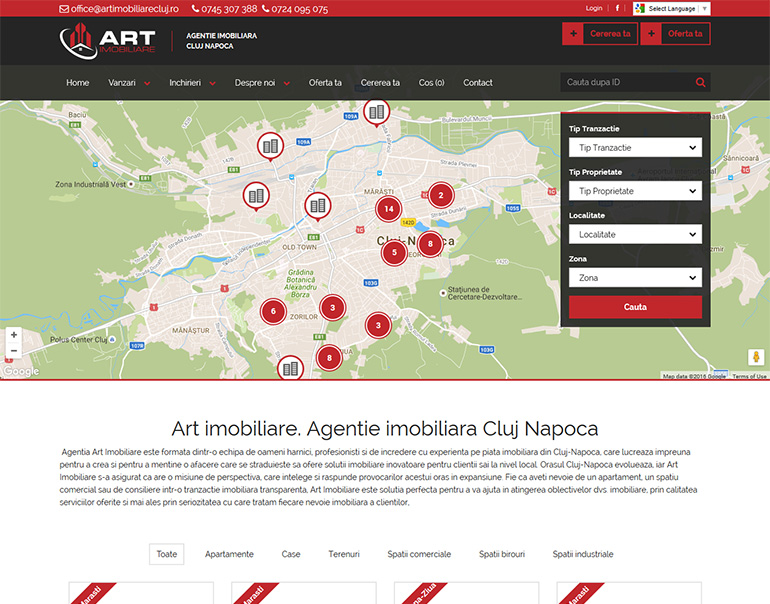This screenshot has height=604, width=770.
Task: Open the Tip Tranzactie dropdown
Action: point(635,147)
